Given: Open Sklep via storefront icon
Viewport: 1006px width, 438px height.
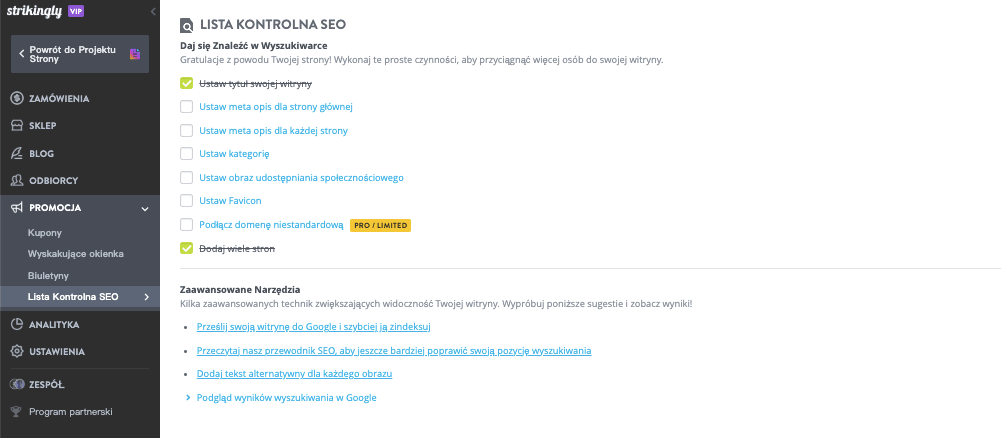Looking at the screenshot, I should point(17,126).
